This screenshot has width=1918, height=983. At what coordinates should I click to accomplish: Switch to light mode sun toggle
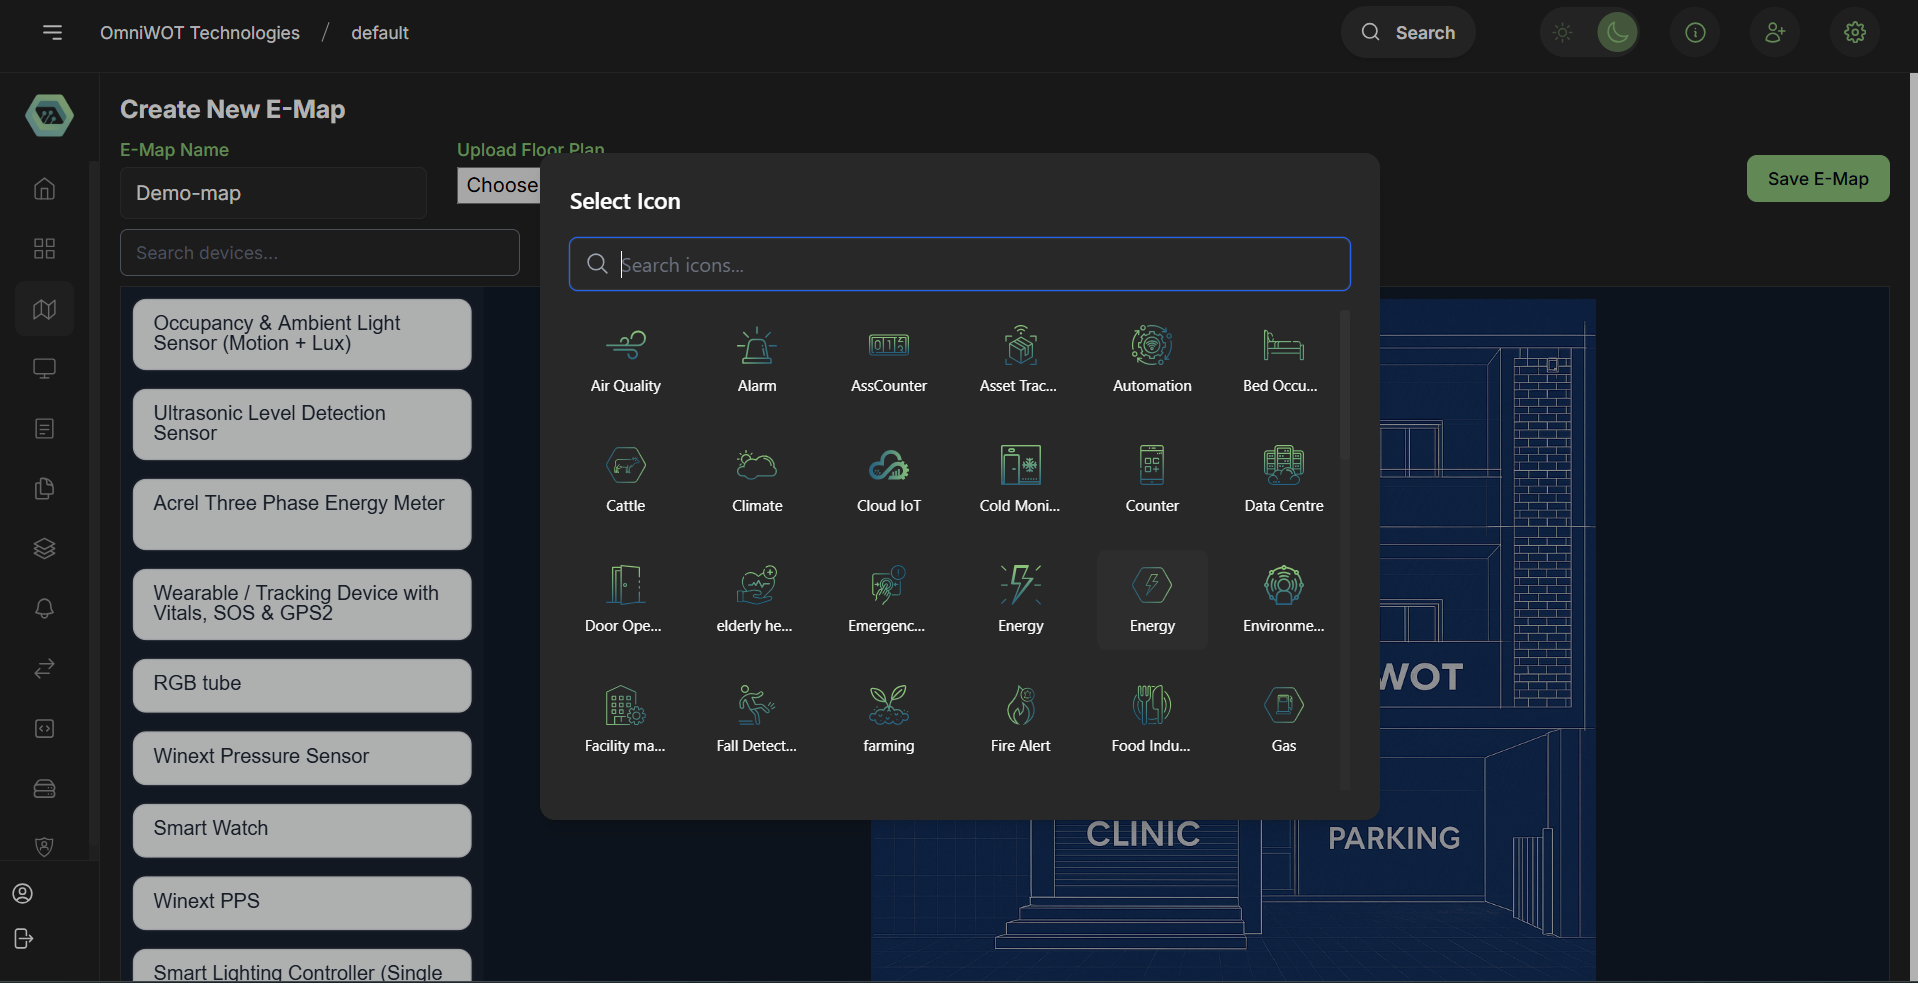pyautogui.click(x=1562, y=33)
